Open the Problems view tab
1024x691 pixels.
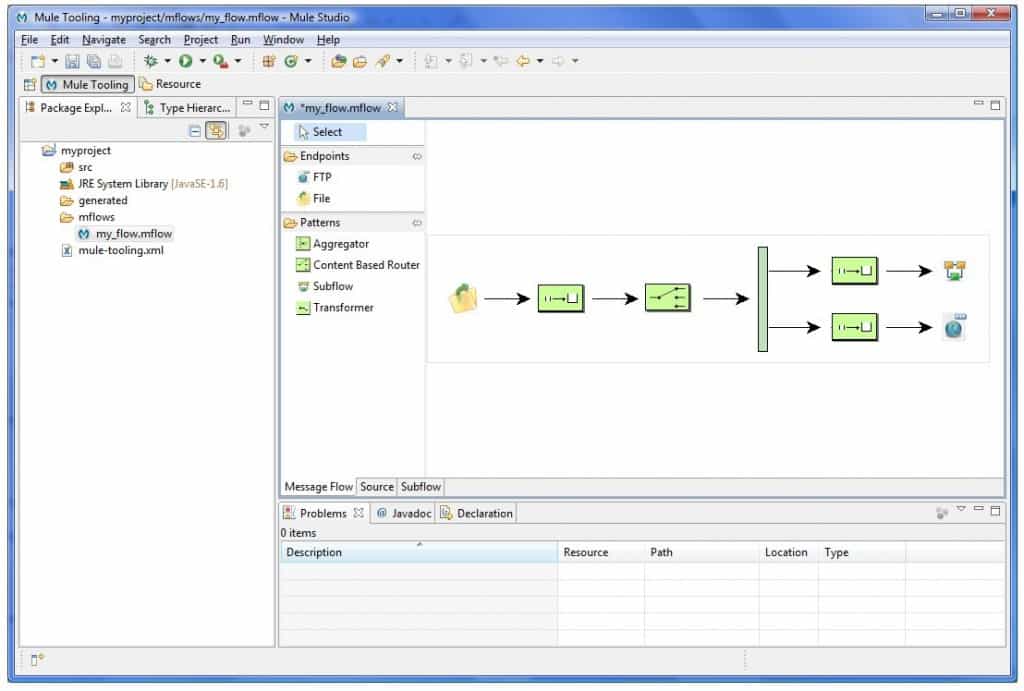(322, 512)
